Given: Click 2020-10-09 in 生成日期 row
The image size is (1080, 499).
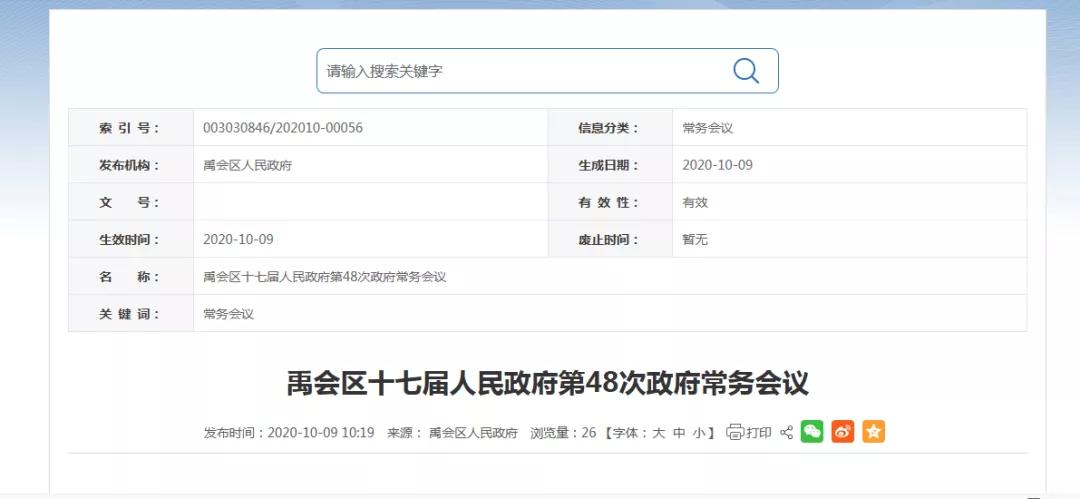Looking at the screenshot, I should click(x=718, y=165).
